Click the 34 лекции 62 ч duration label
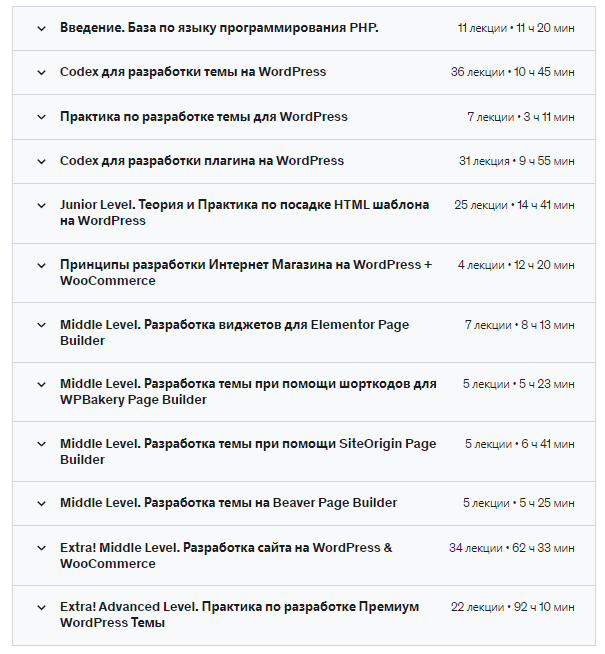 coord(512,548)
